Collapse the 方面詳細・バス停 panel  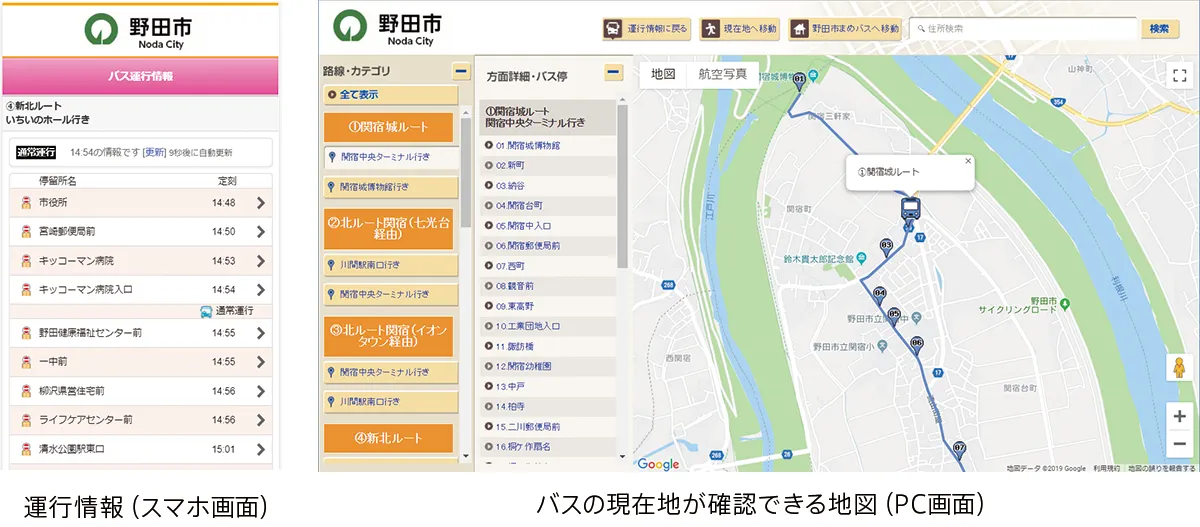tap(614, 72)
